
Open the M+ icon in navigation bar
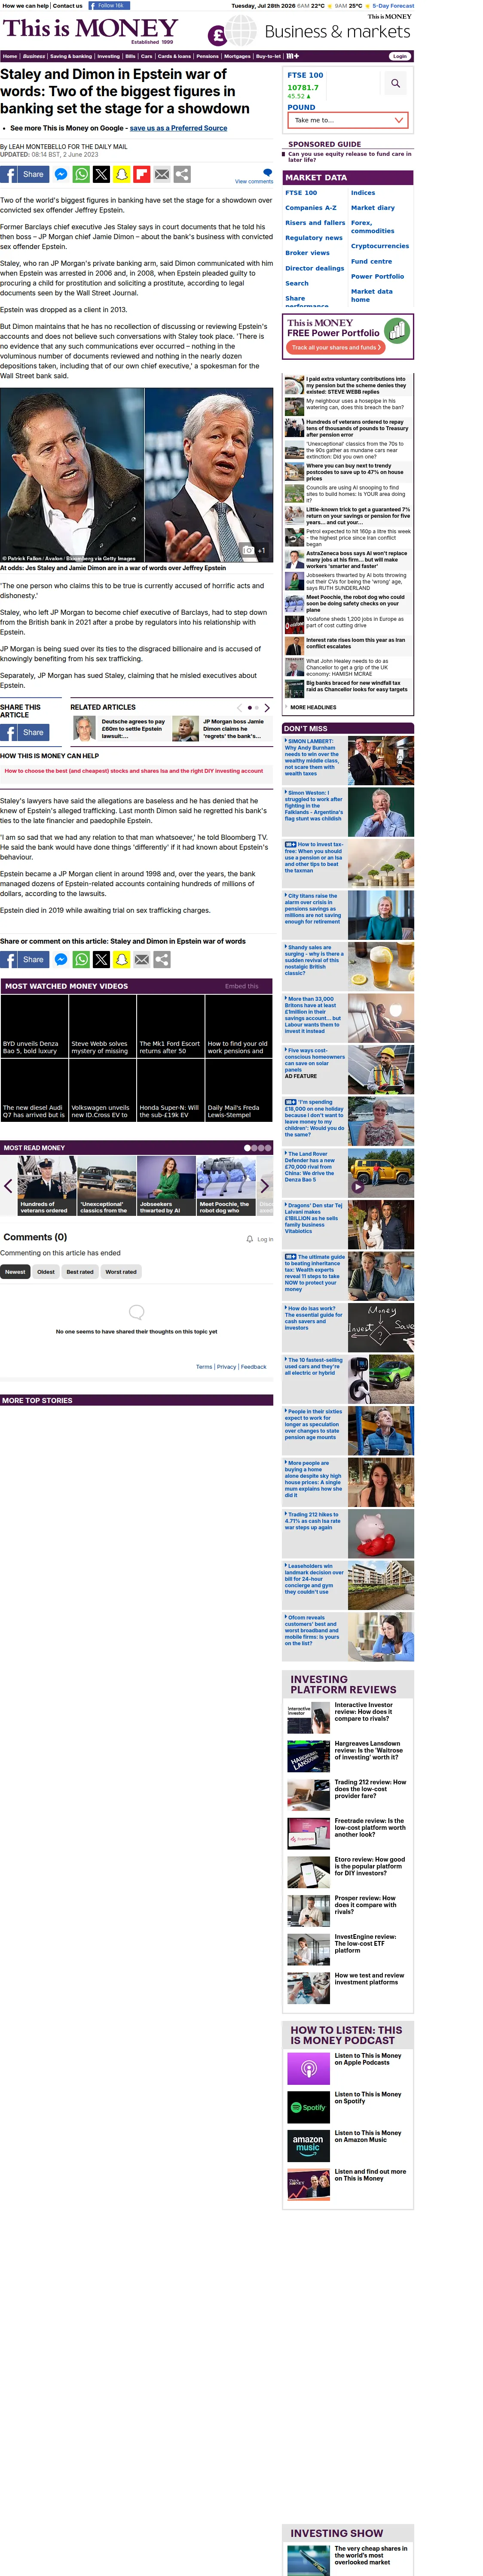[292, 56]
